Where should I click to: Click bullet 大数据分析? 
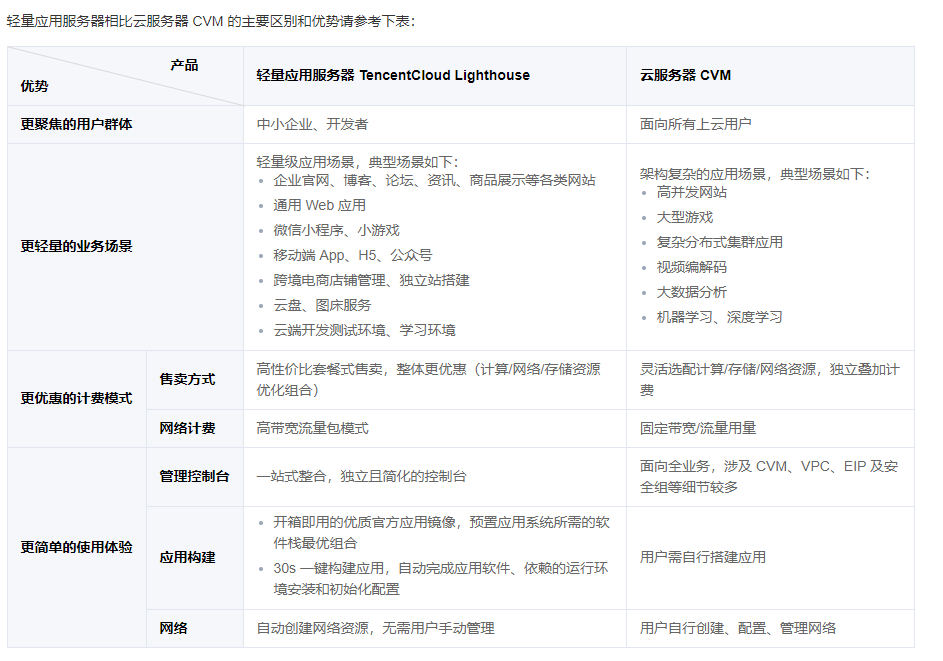(x=692, y=292)
